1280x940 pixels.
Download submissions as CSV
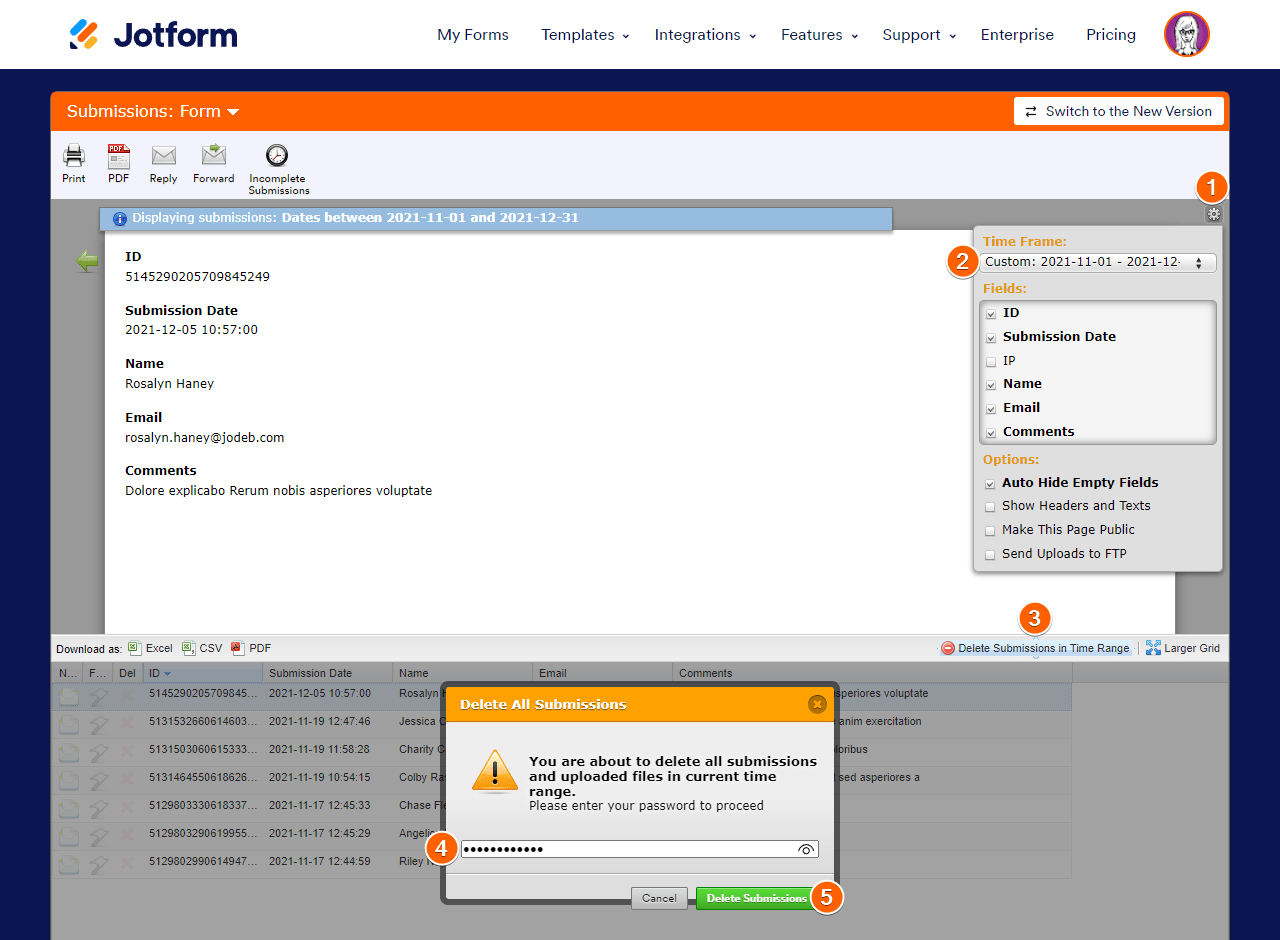click(x=202, y=648)
